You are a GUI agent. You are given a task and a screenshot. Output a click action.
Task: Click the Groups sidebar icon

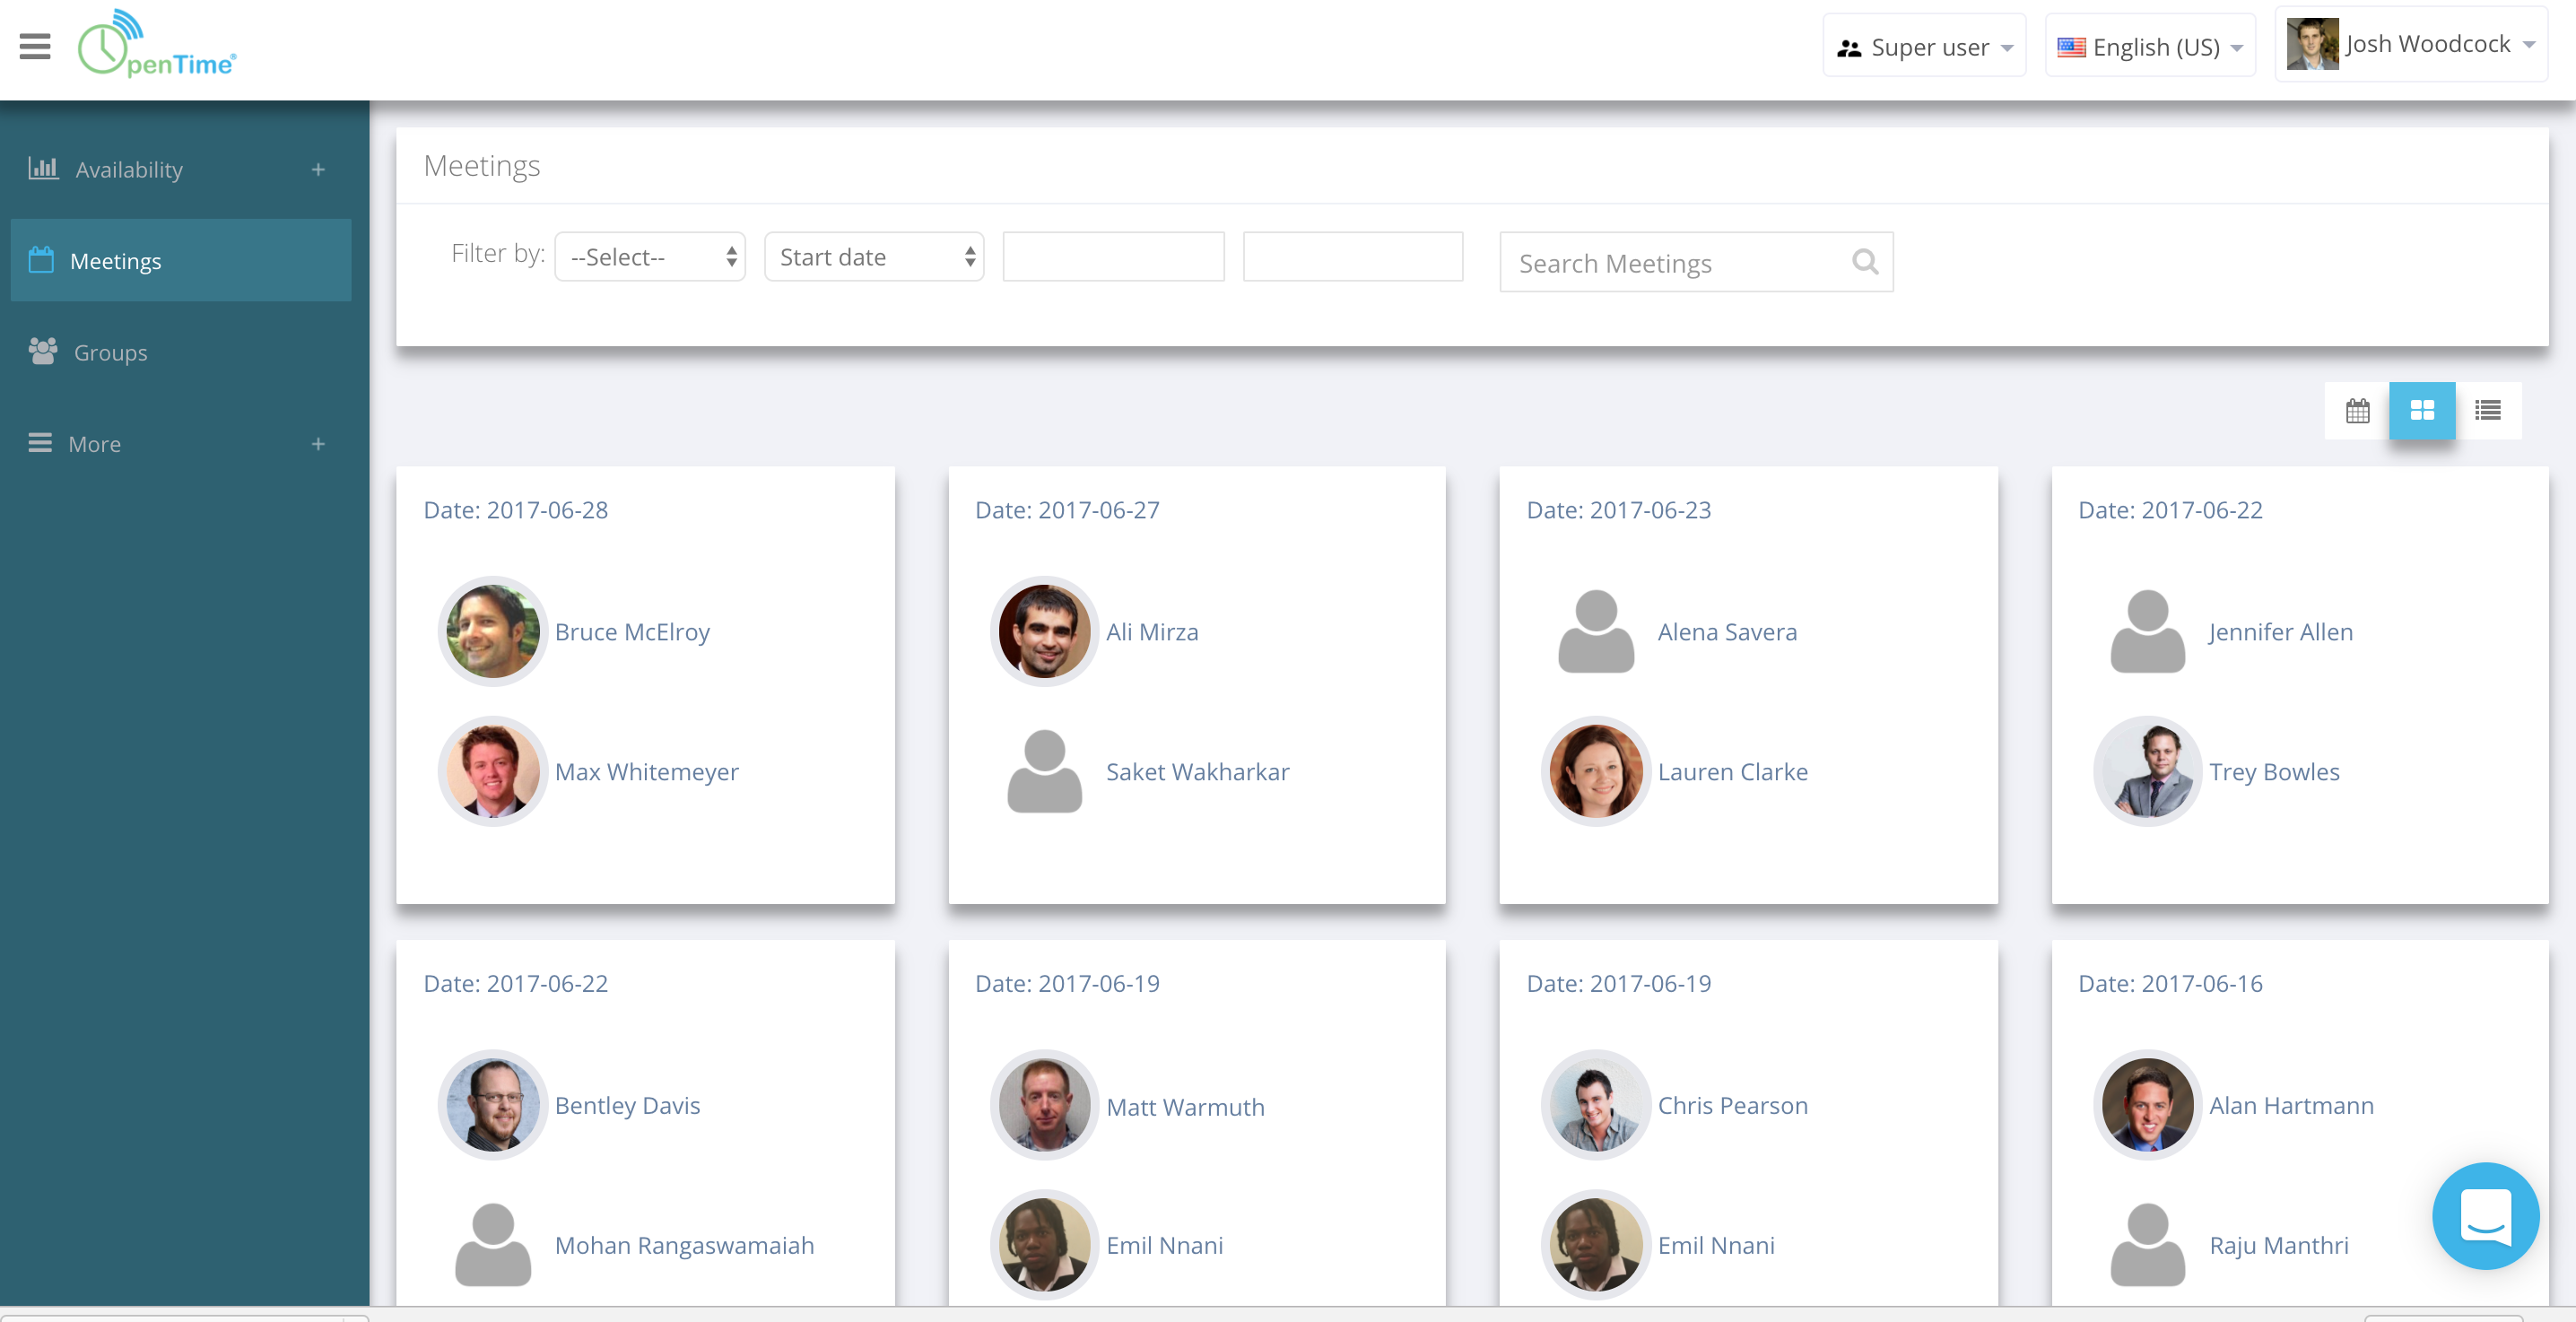[x=43, y=352]
